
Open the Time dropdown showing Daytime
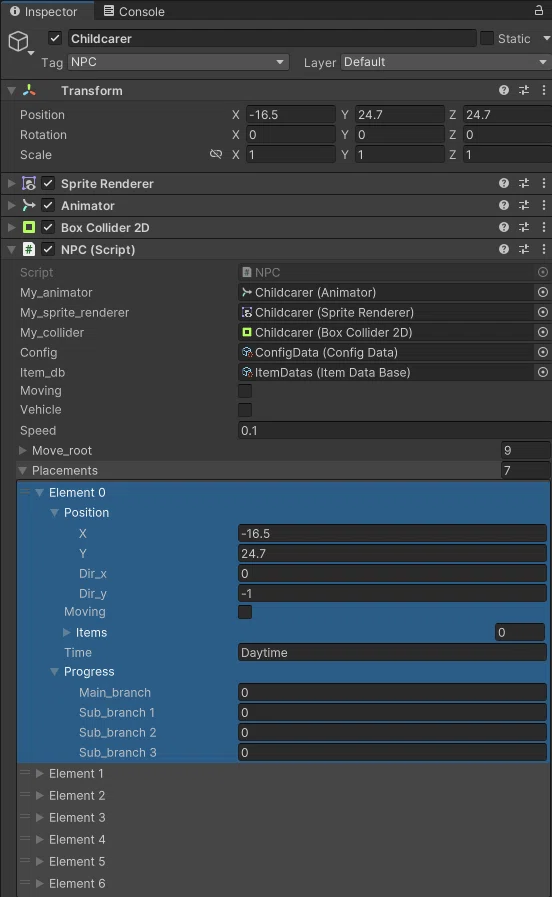point(392,653)
